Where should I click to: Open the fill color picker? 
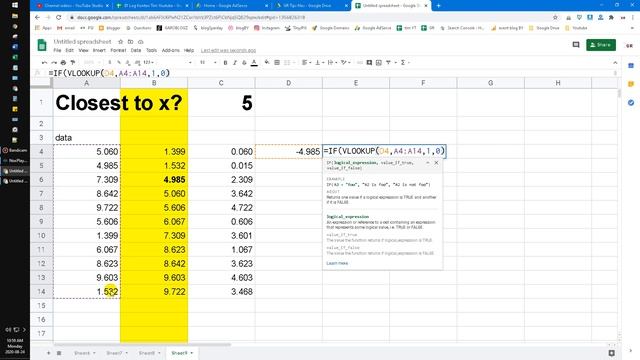[267, 62]
